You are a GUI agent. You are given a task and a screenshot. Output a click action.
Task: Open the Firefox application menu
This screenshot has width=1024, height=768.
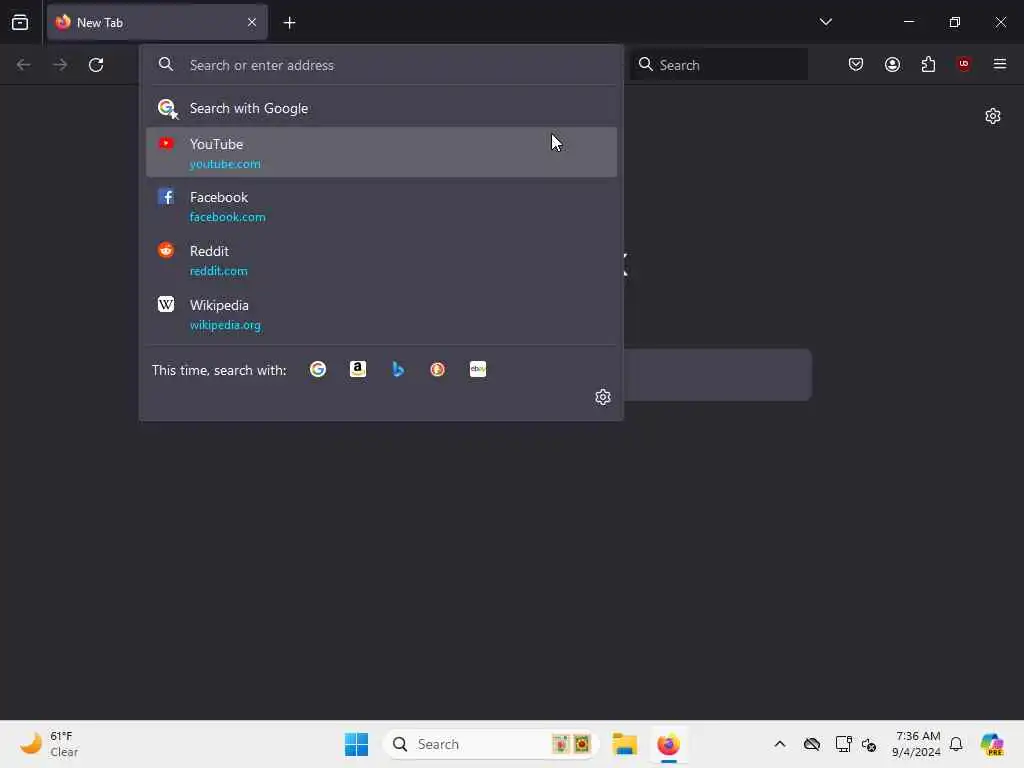click(999, 64)
